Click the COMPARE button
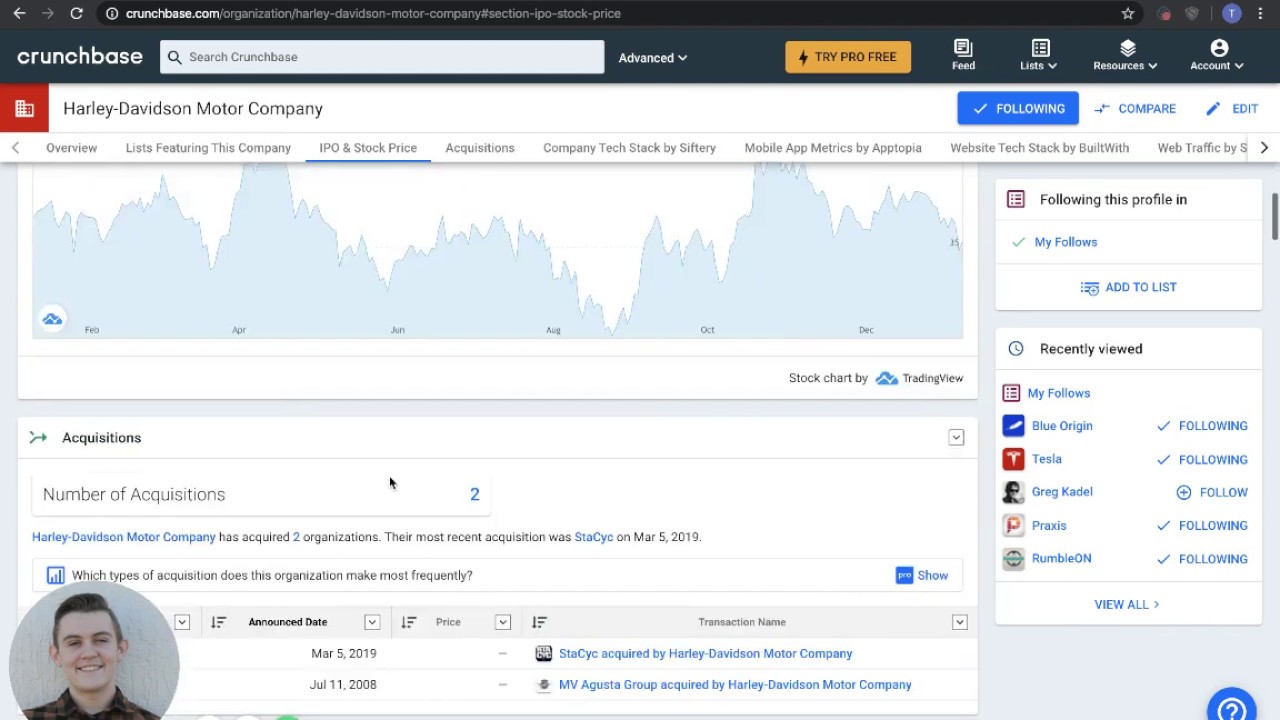Viewport: 1280px width, 720px height. point(1135,109)
